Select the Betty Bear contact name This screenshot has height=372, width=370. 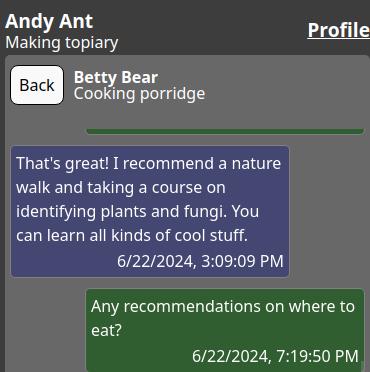tap(116, 78)
